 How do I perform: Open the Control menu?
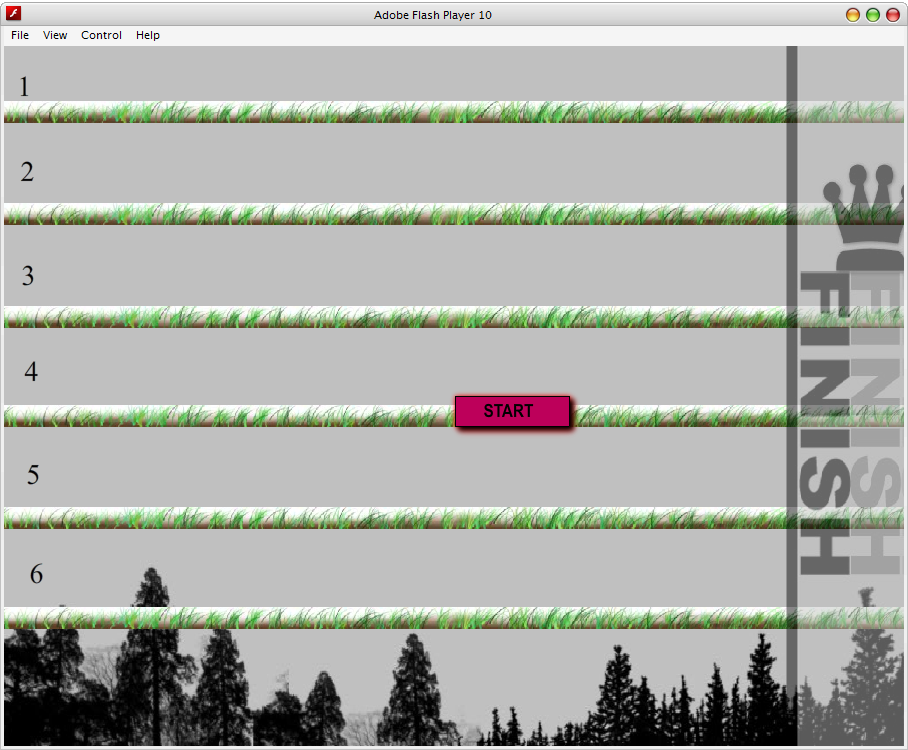pyautogui.click(x=101, y=35)
